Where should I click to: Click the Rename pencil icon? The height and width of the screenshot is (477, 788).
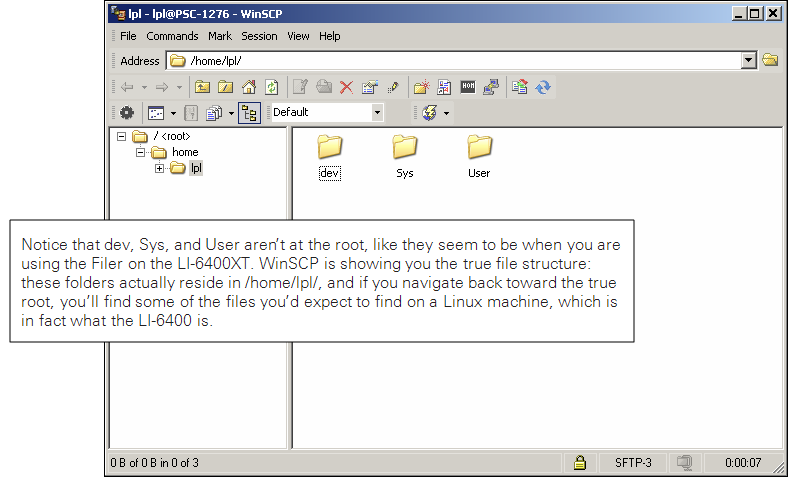[x=392, y=87]
